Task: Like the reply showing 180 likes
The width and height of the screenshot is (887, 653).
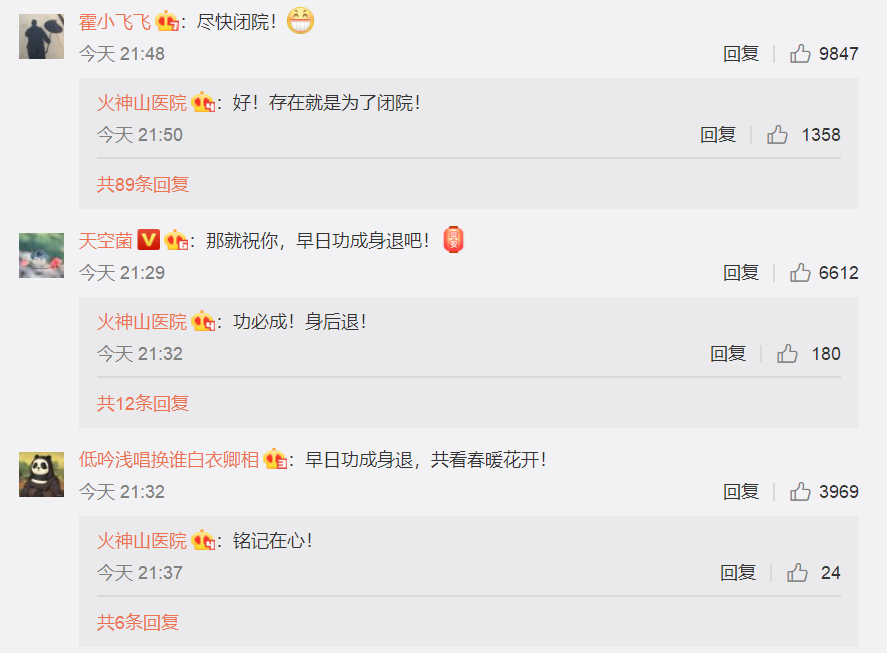Action: pyautogui.click(x=787, y=354)
